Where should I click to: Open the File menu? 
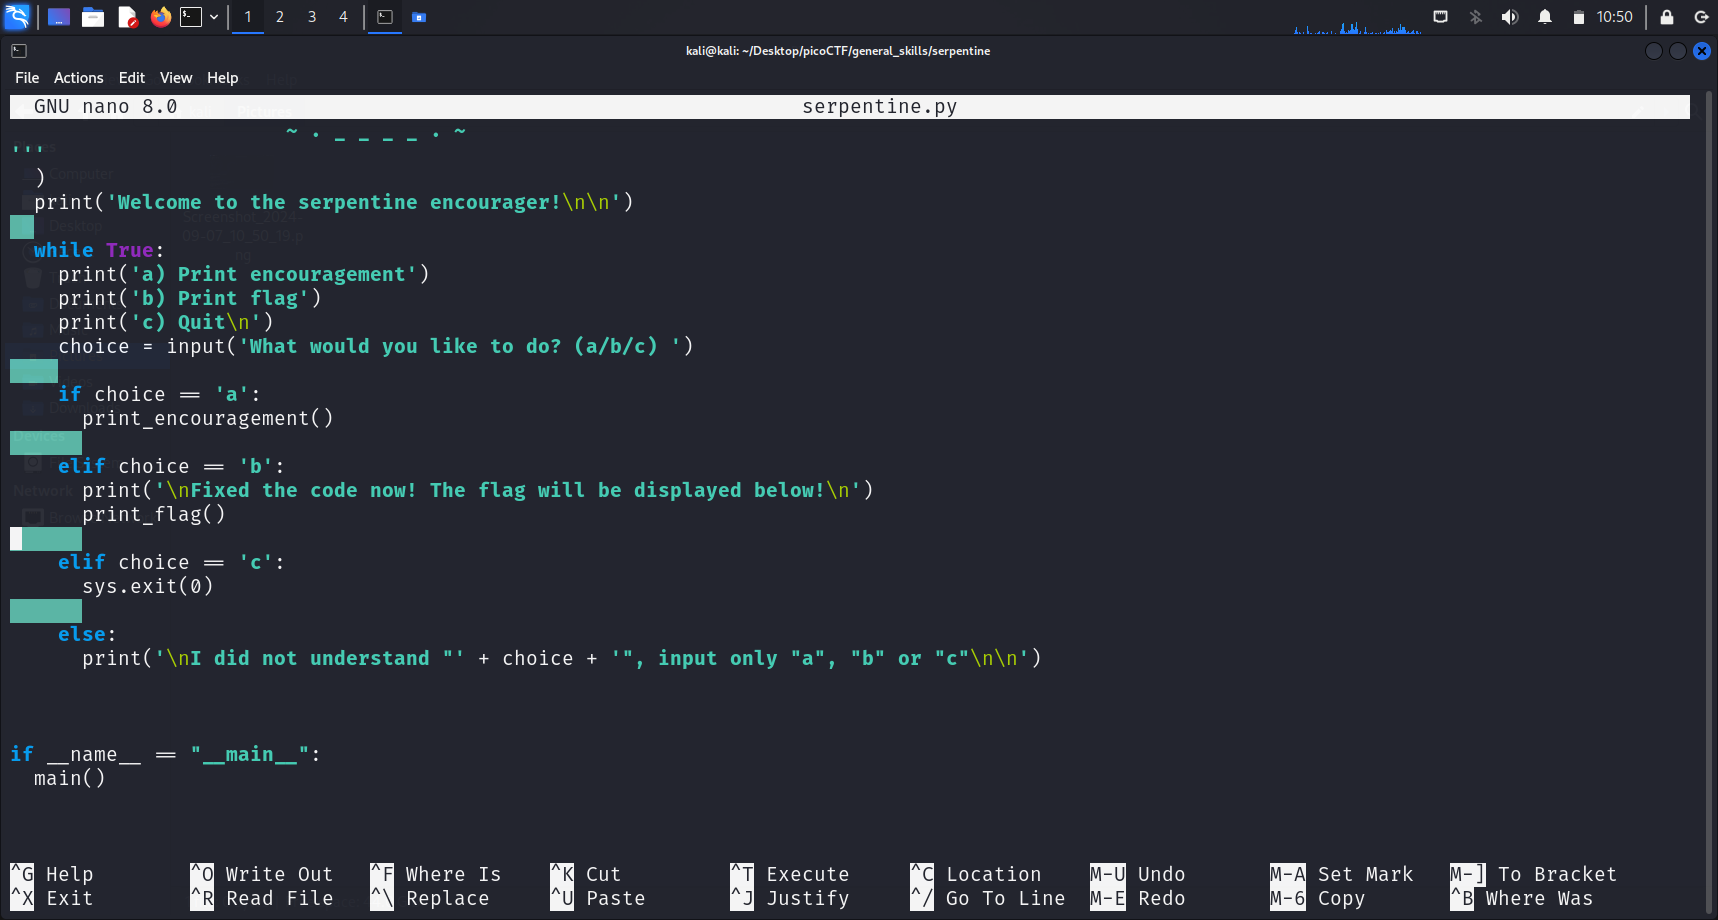point(27,78)
